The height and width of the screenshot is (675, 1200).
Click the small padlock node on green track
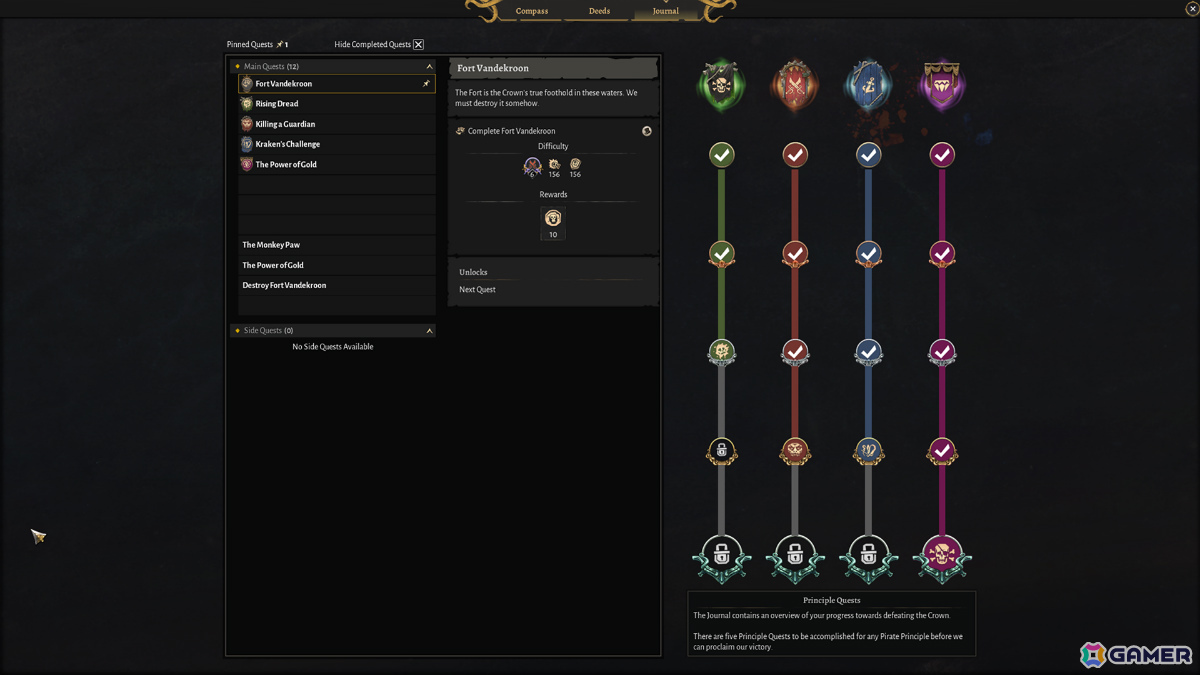point(721,451)
